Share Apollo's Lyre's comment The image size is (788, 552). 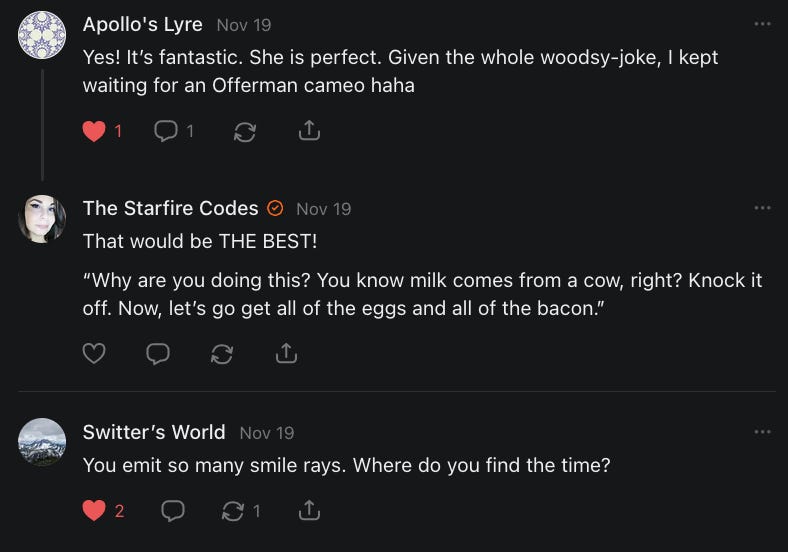310,131
